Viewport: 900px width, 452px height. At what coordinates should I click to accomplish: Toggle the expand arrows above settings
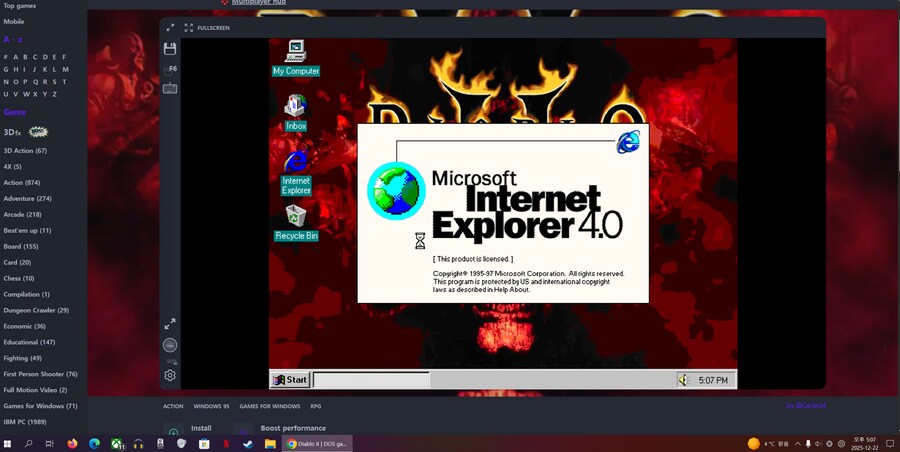[170, 324]
